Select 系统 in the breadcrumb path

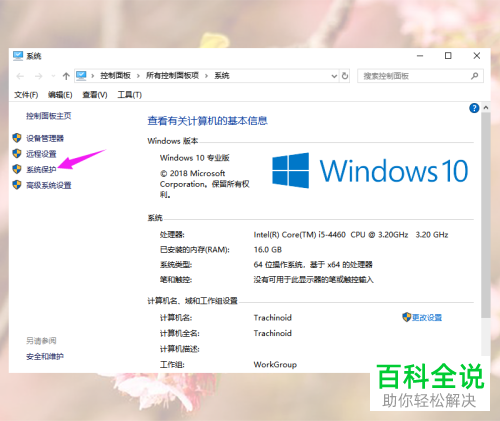point(222,76)
